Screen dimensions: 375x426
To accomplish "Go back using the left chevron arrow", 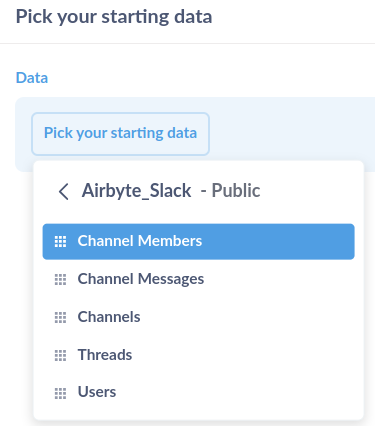I will (63, 192).
